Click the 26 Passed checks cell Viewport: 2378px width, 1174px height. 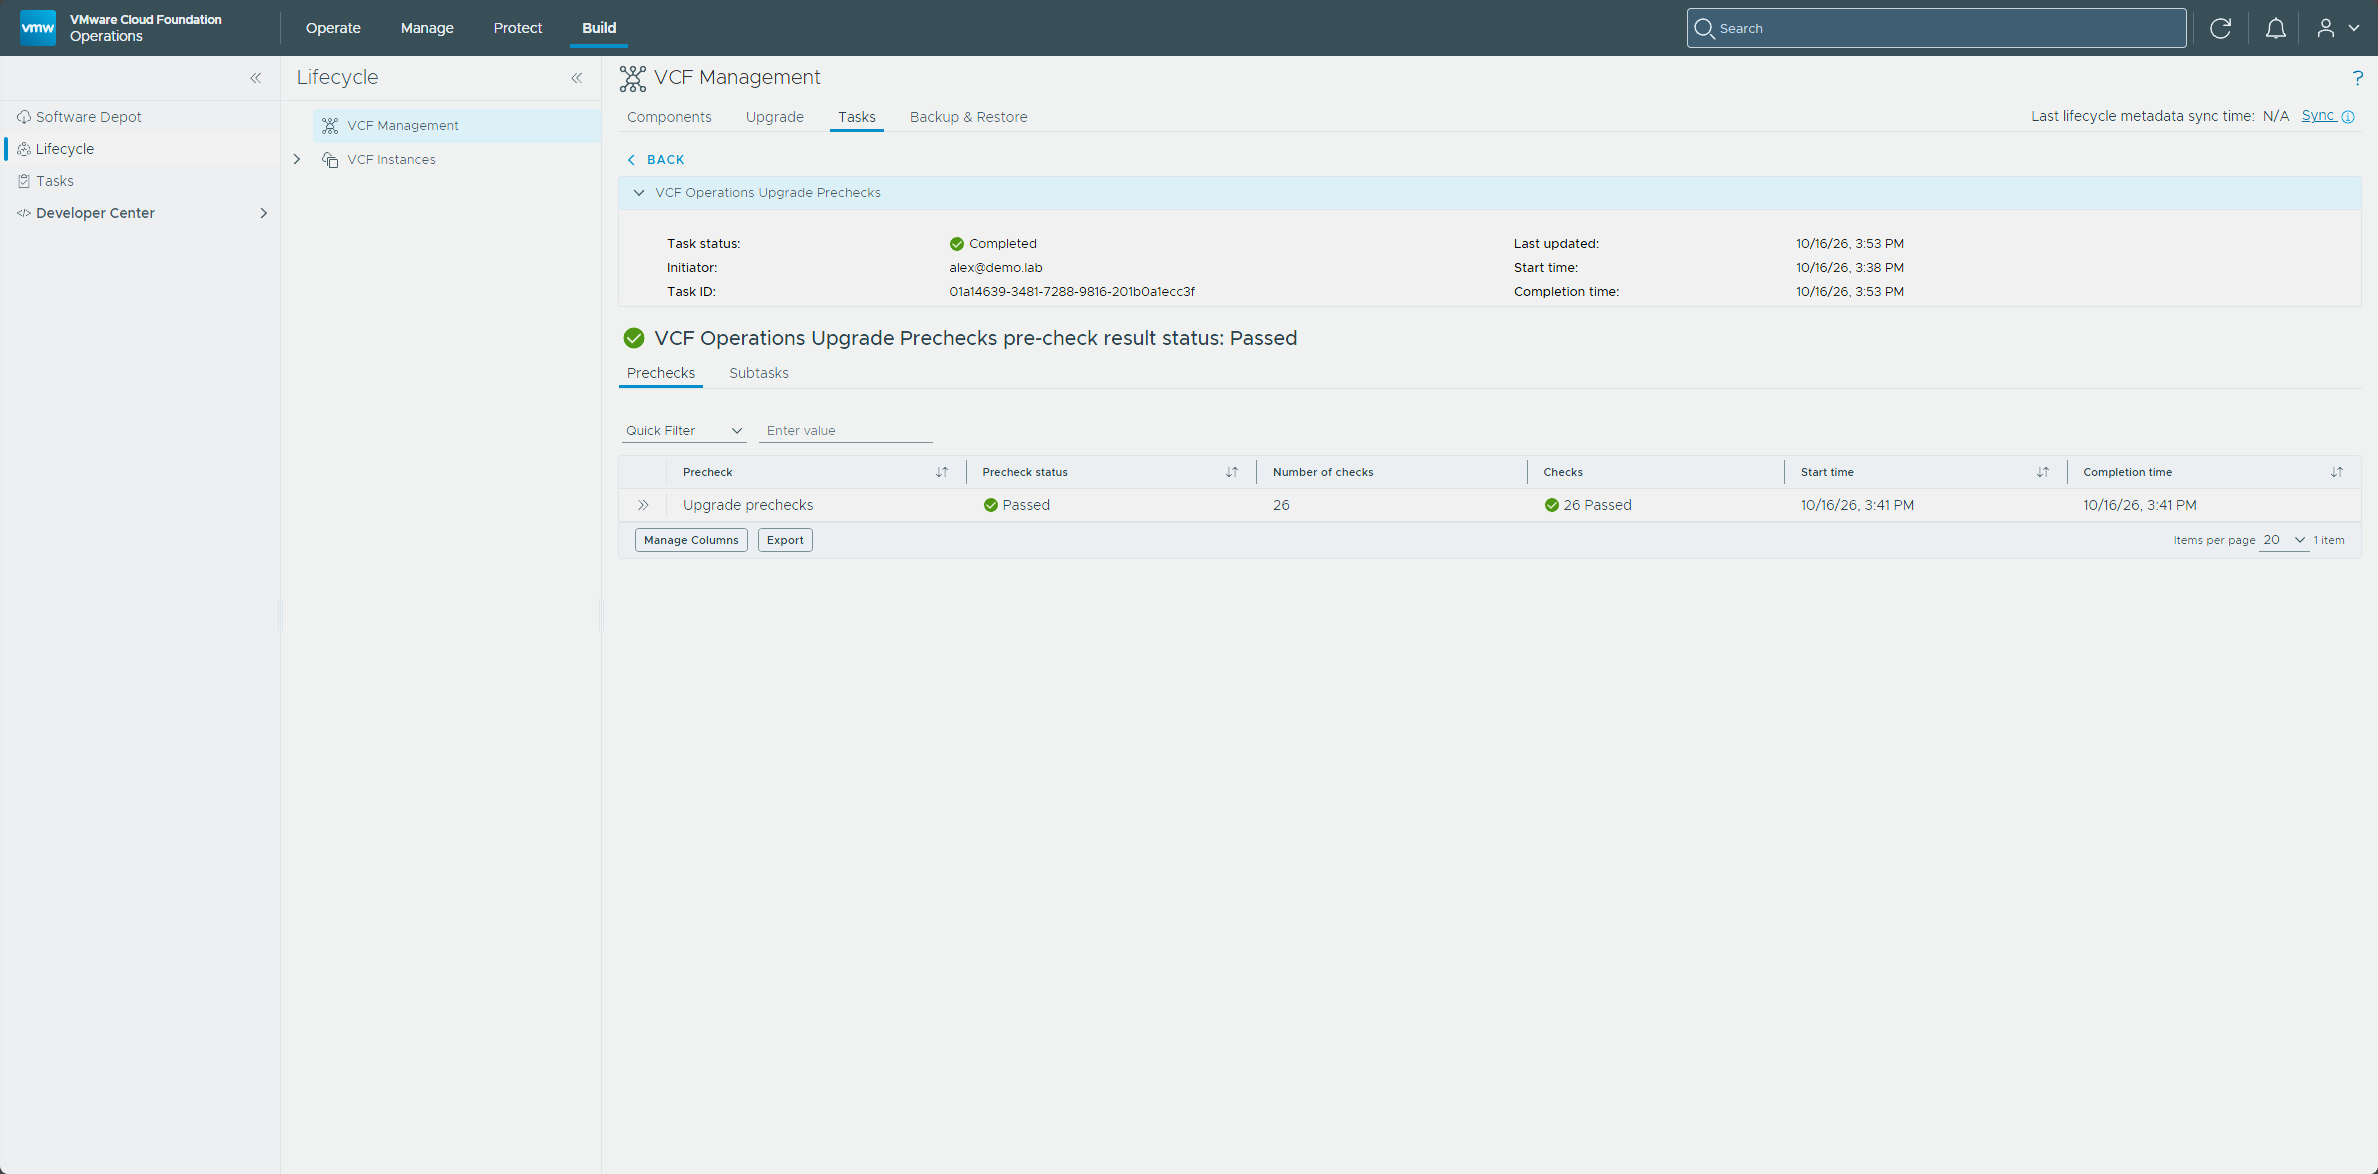pos(1588,505)
